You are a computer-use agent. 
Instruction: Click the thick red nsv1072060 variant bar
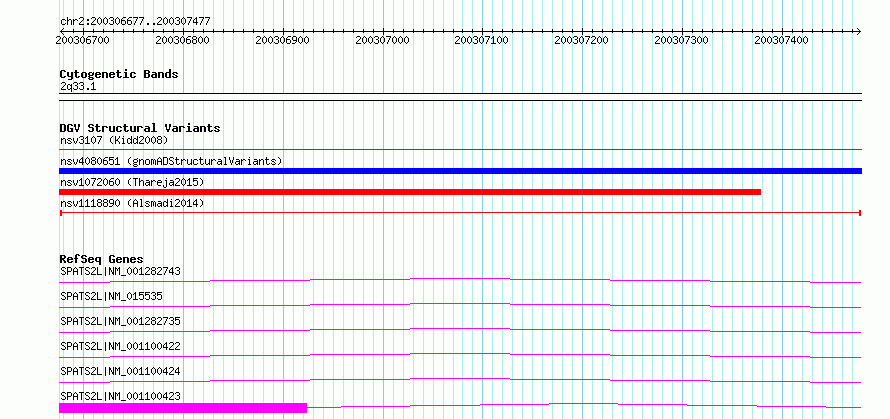[410, 192]
